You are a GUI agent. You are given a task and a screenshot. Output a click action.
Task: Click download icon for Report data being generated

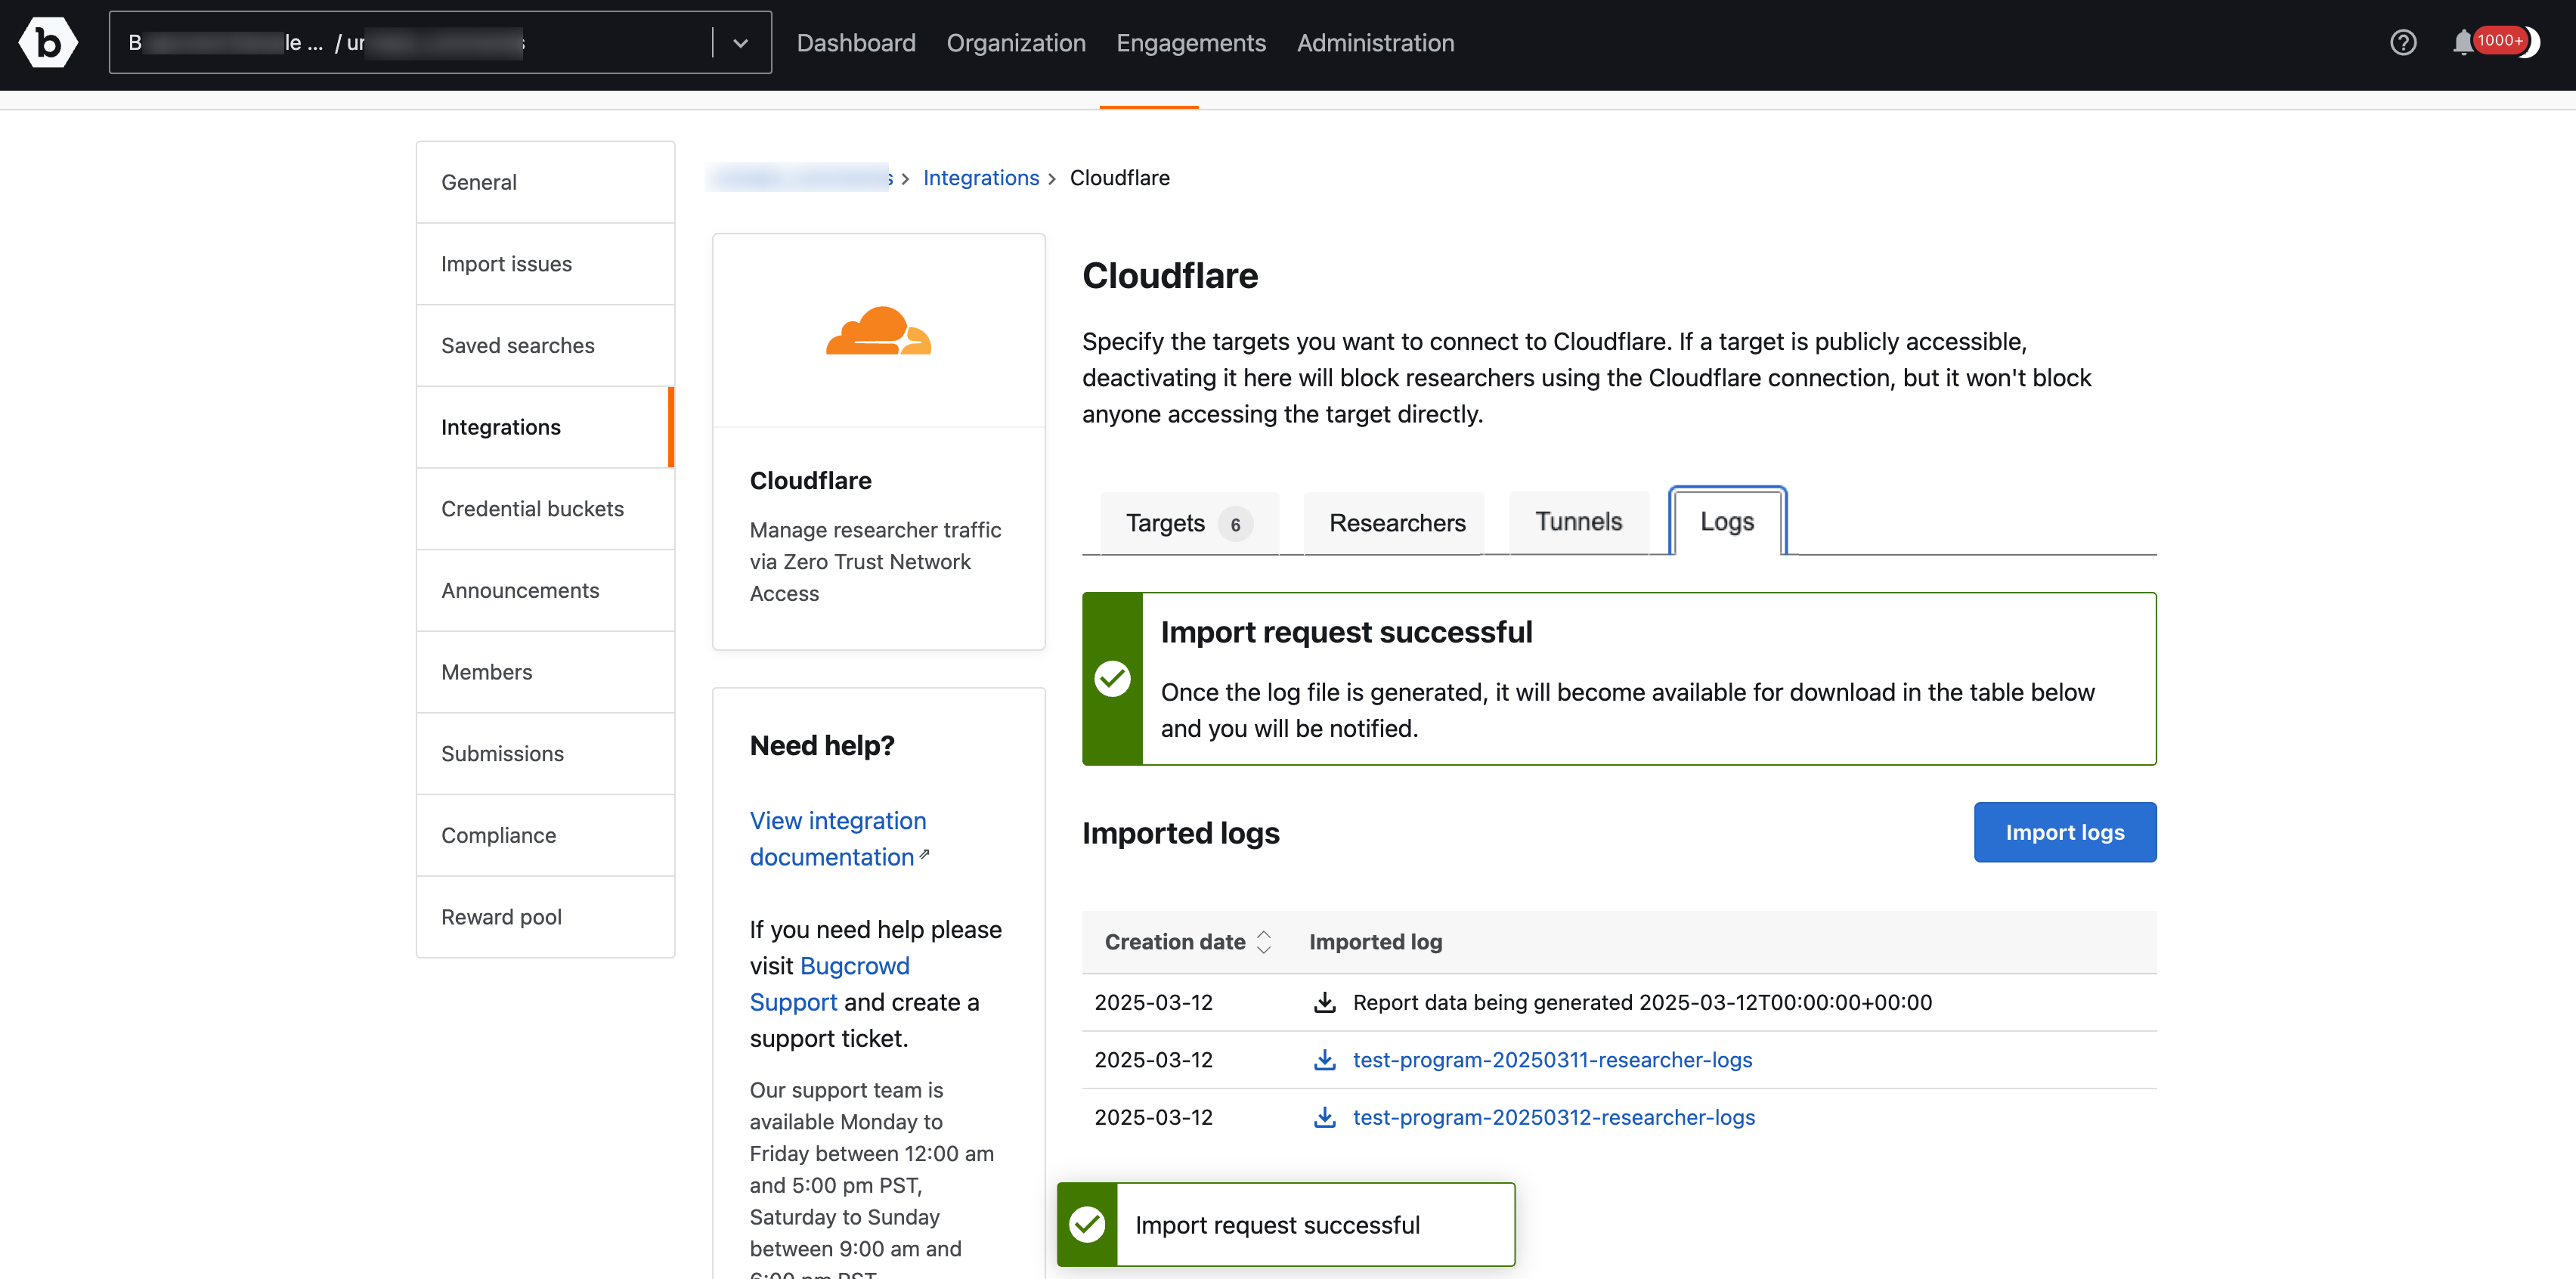[1324, 1002]
